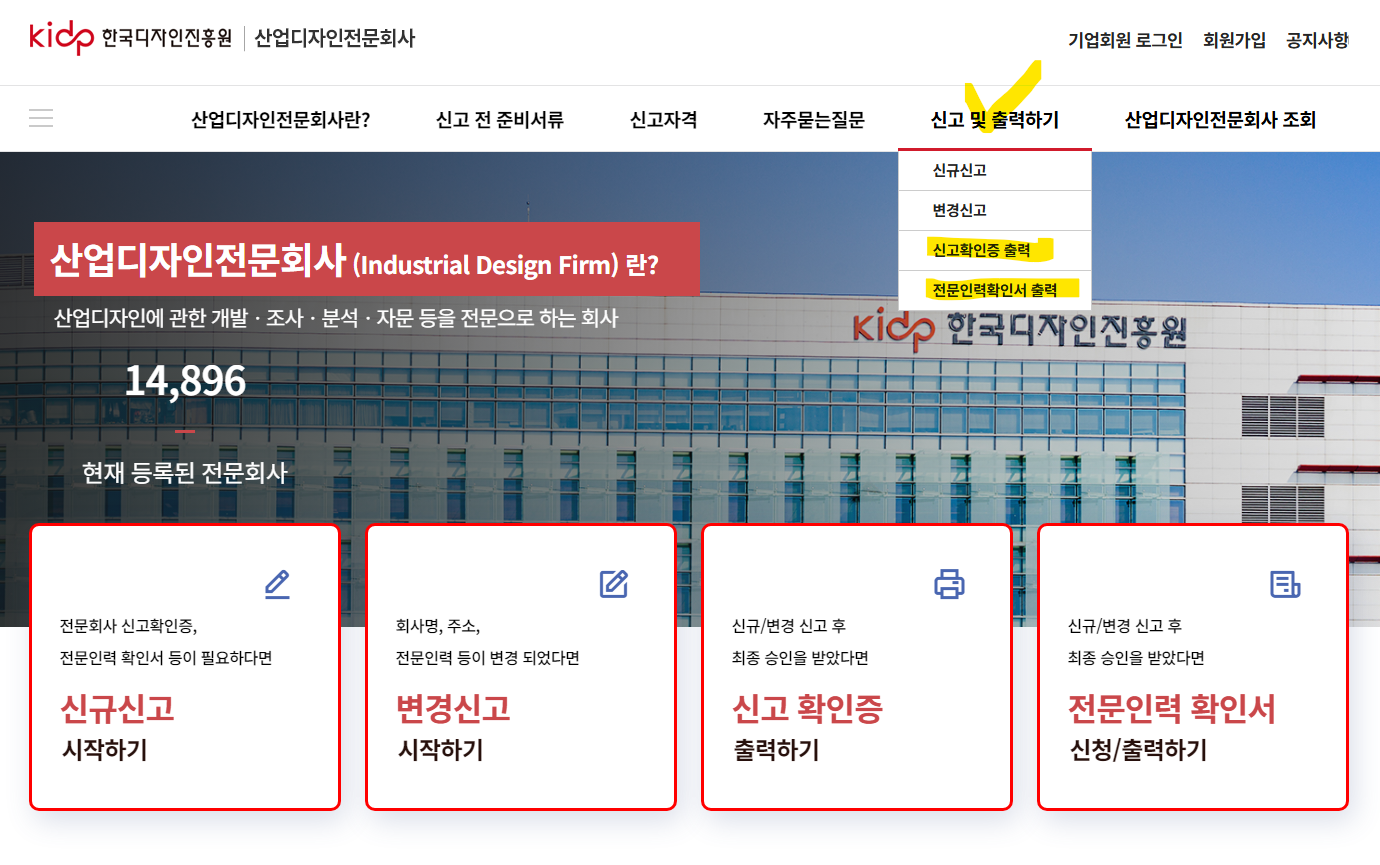Open 산업디자인전문회사란? menu
This screenshot has width=1380, height=865.
tap(281, 120)
